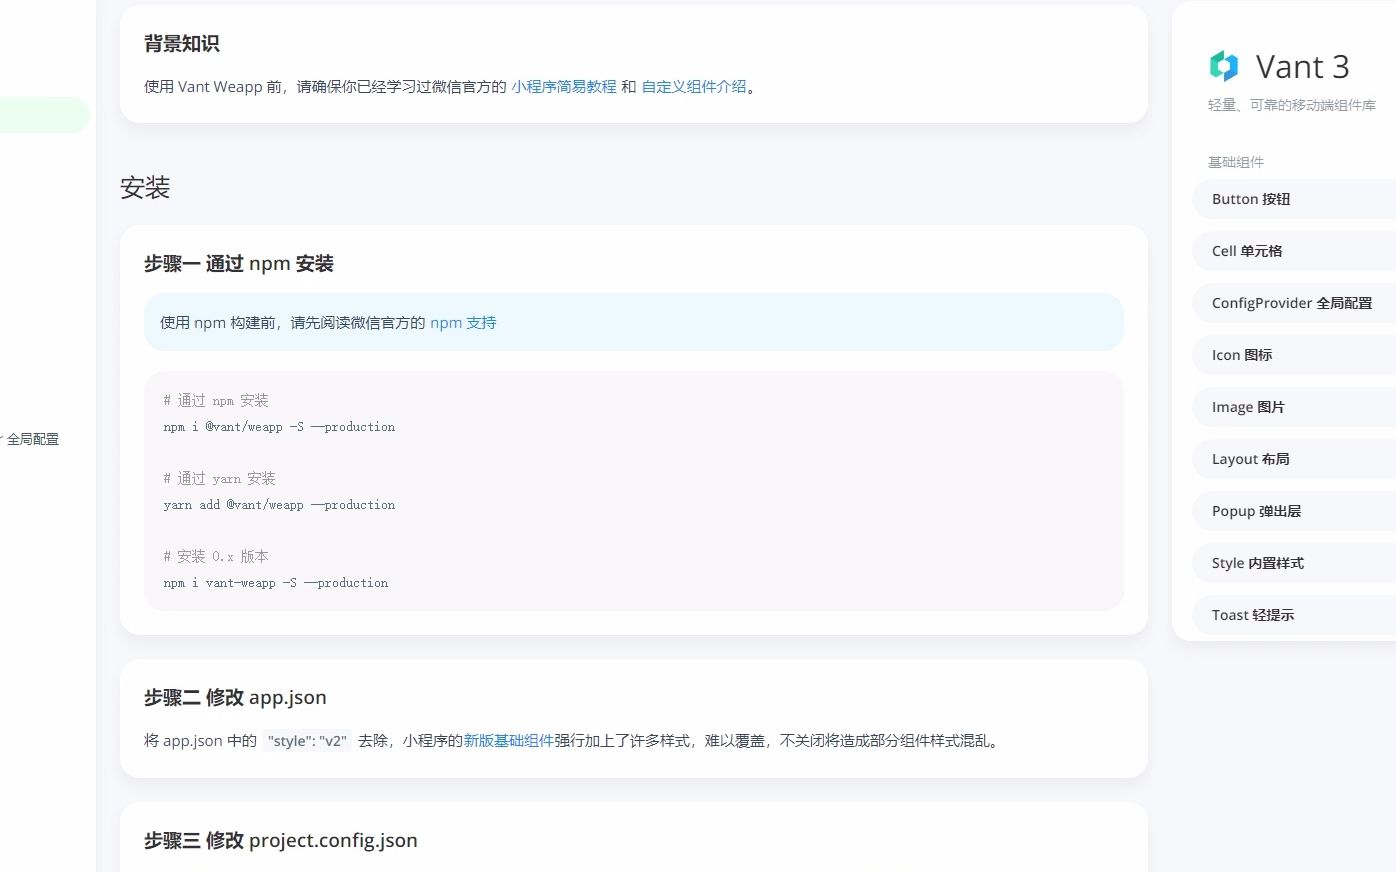Click the 全局配置 item in left sidebar

tap(32, 439)
